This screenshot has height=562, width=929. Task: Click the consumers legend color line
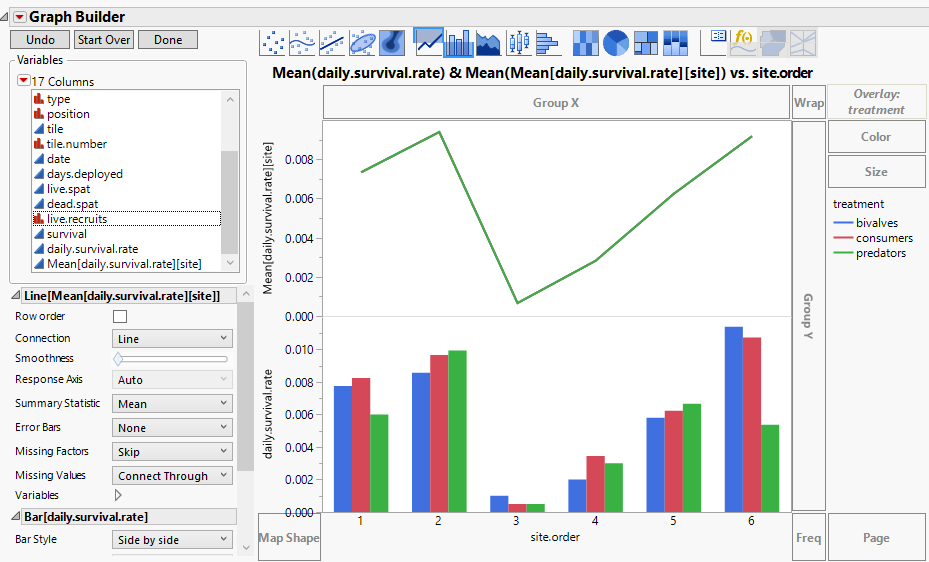pyautogui.click(x=842, y=238)
